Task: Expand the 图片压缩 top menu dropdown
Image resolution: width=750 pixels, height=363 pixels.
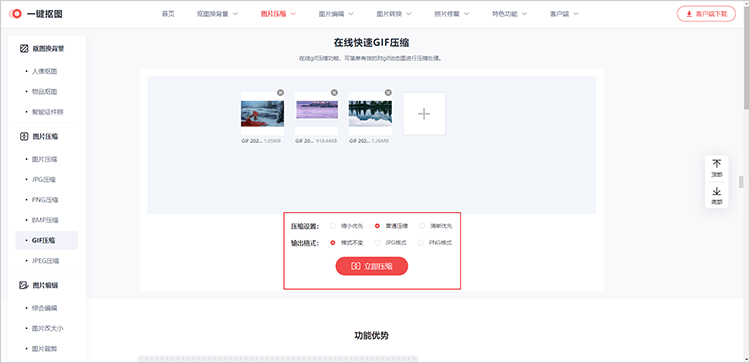Action: point(278,14)
